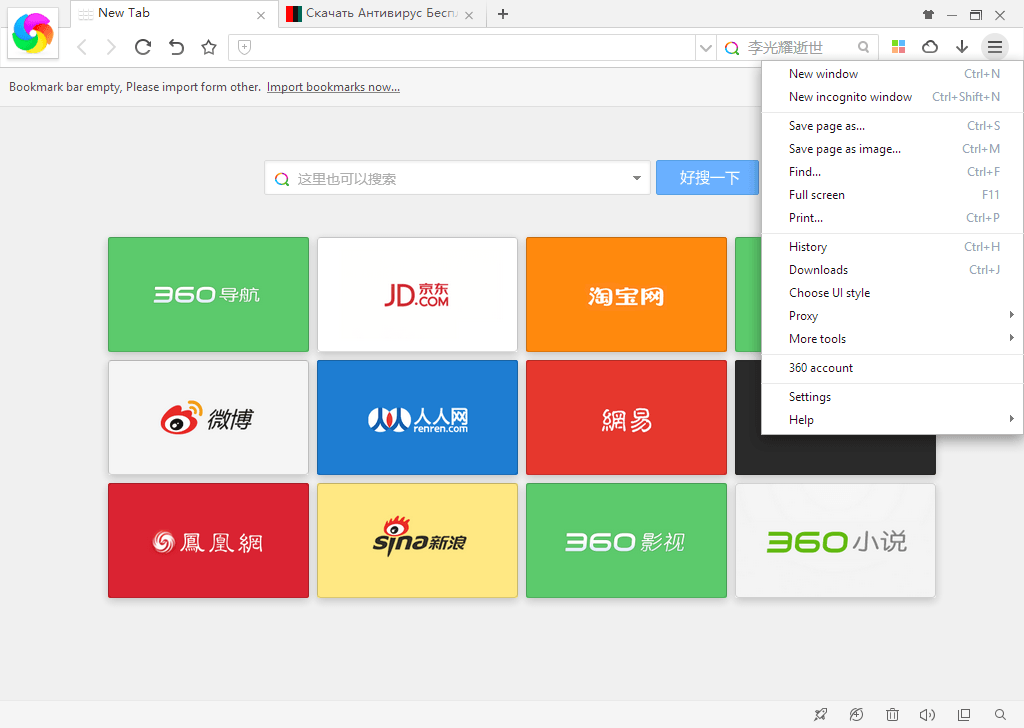Click the 360 browser logo avatar
Viewport: 1024px width, 728px height.
pyautogui.click(x=33, y=33)
